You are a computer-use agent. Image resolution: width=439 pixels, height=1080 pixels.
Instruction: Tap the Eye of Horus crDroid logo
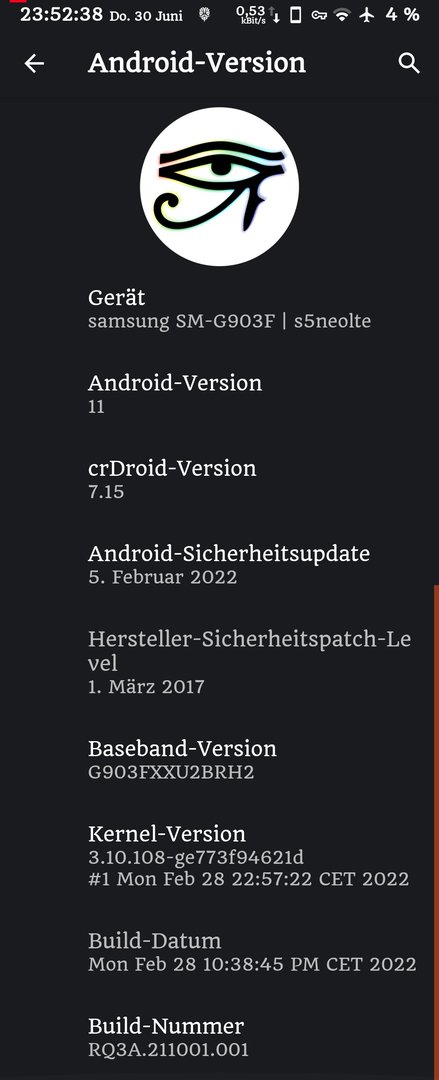click(x=219, y=186)
